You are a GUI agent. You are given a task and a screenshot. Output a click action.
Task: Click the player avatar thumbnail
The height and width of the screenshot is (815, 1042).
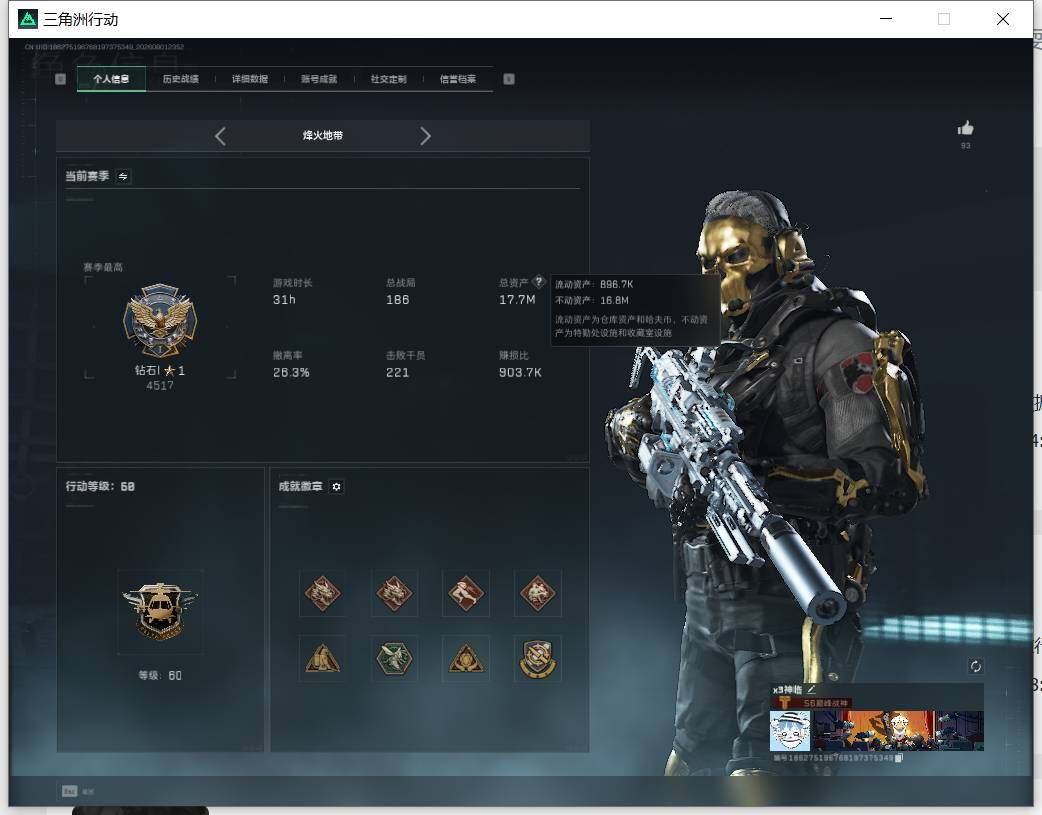coord(790,731)
